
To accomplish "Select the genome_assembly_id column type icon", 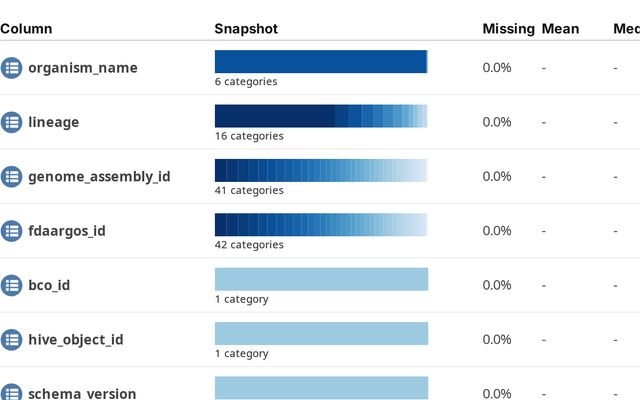I will tap(11, 176).
